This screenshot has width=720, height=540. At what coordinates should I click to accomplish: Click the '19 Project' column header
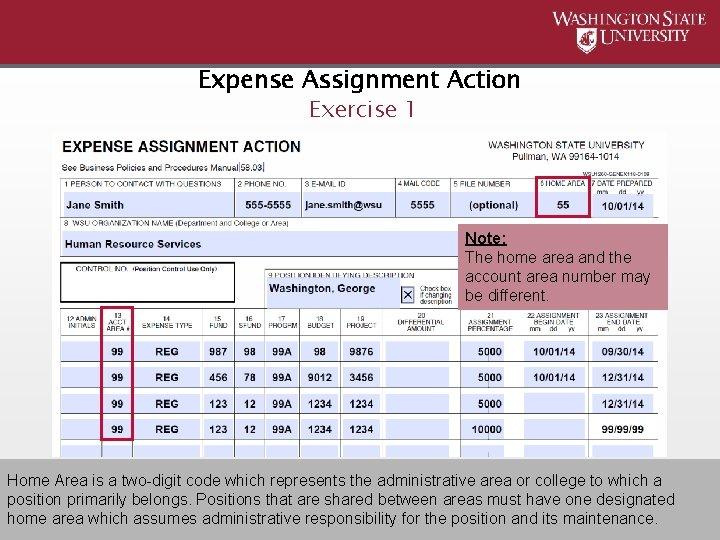point(361,322)
